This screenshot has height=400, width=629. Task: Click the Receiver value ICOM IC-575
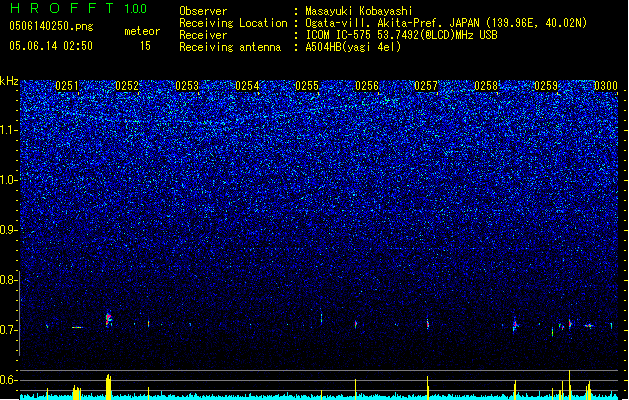click(339, 35)
